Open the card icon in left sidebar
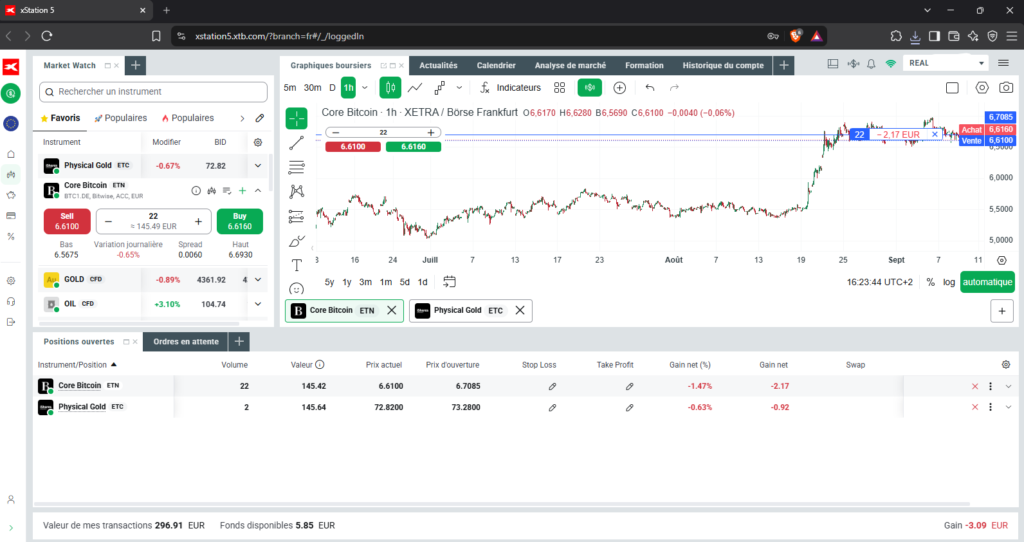The image size is (1024, 542). coord(10,215)
